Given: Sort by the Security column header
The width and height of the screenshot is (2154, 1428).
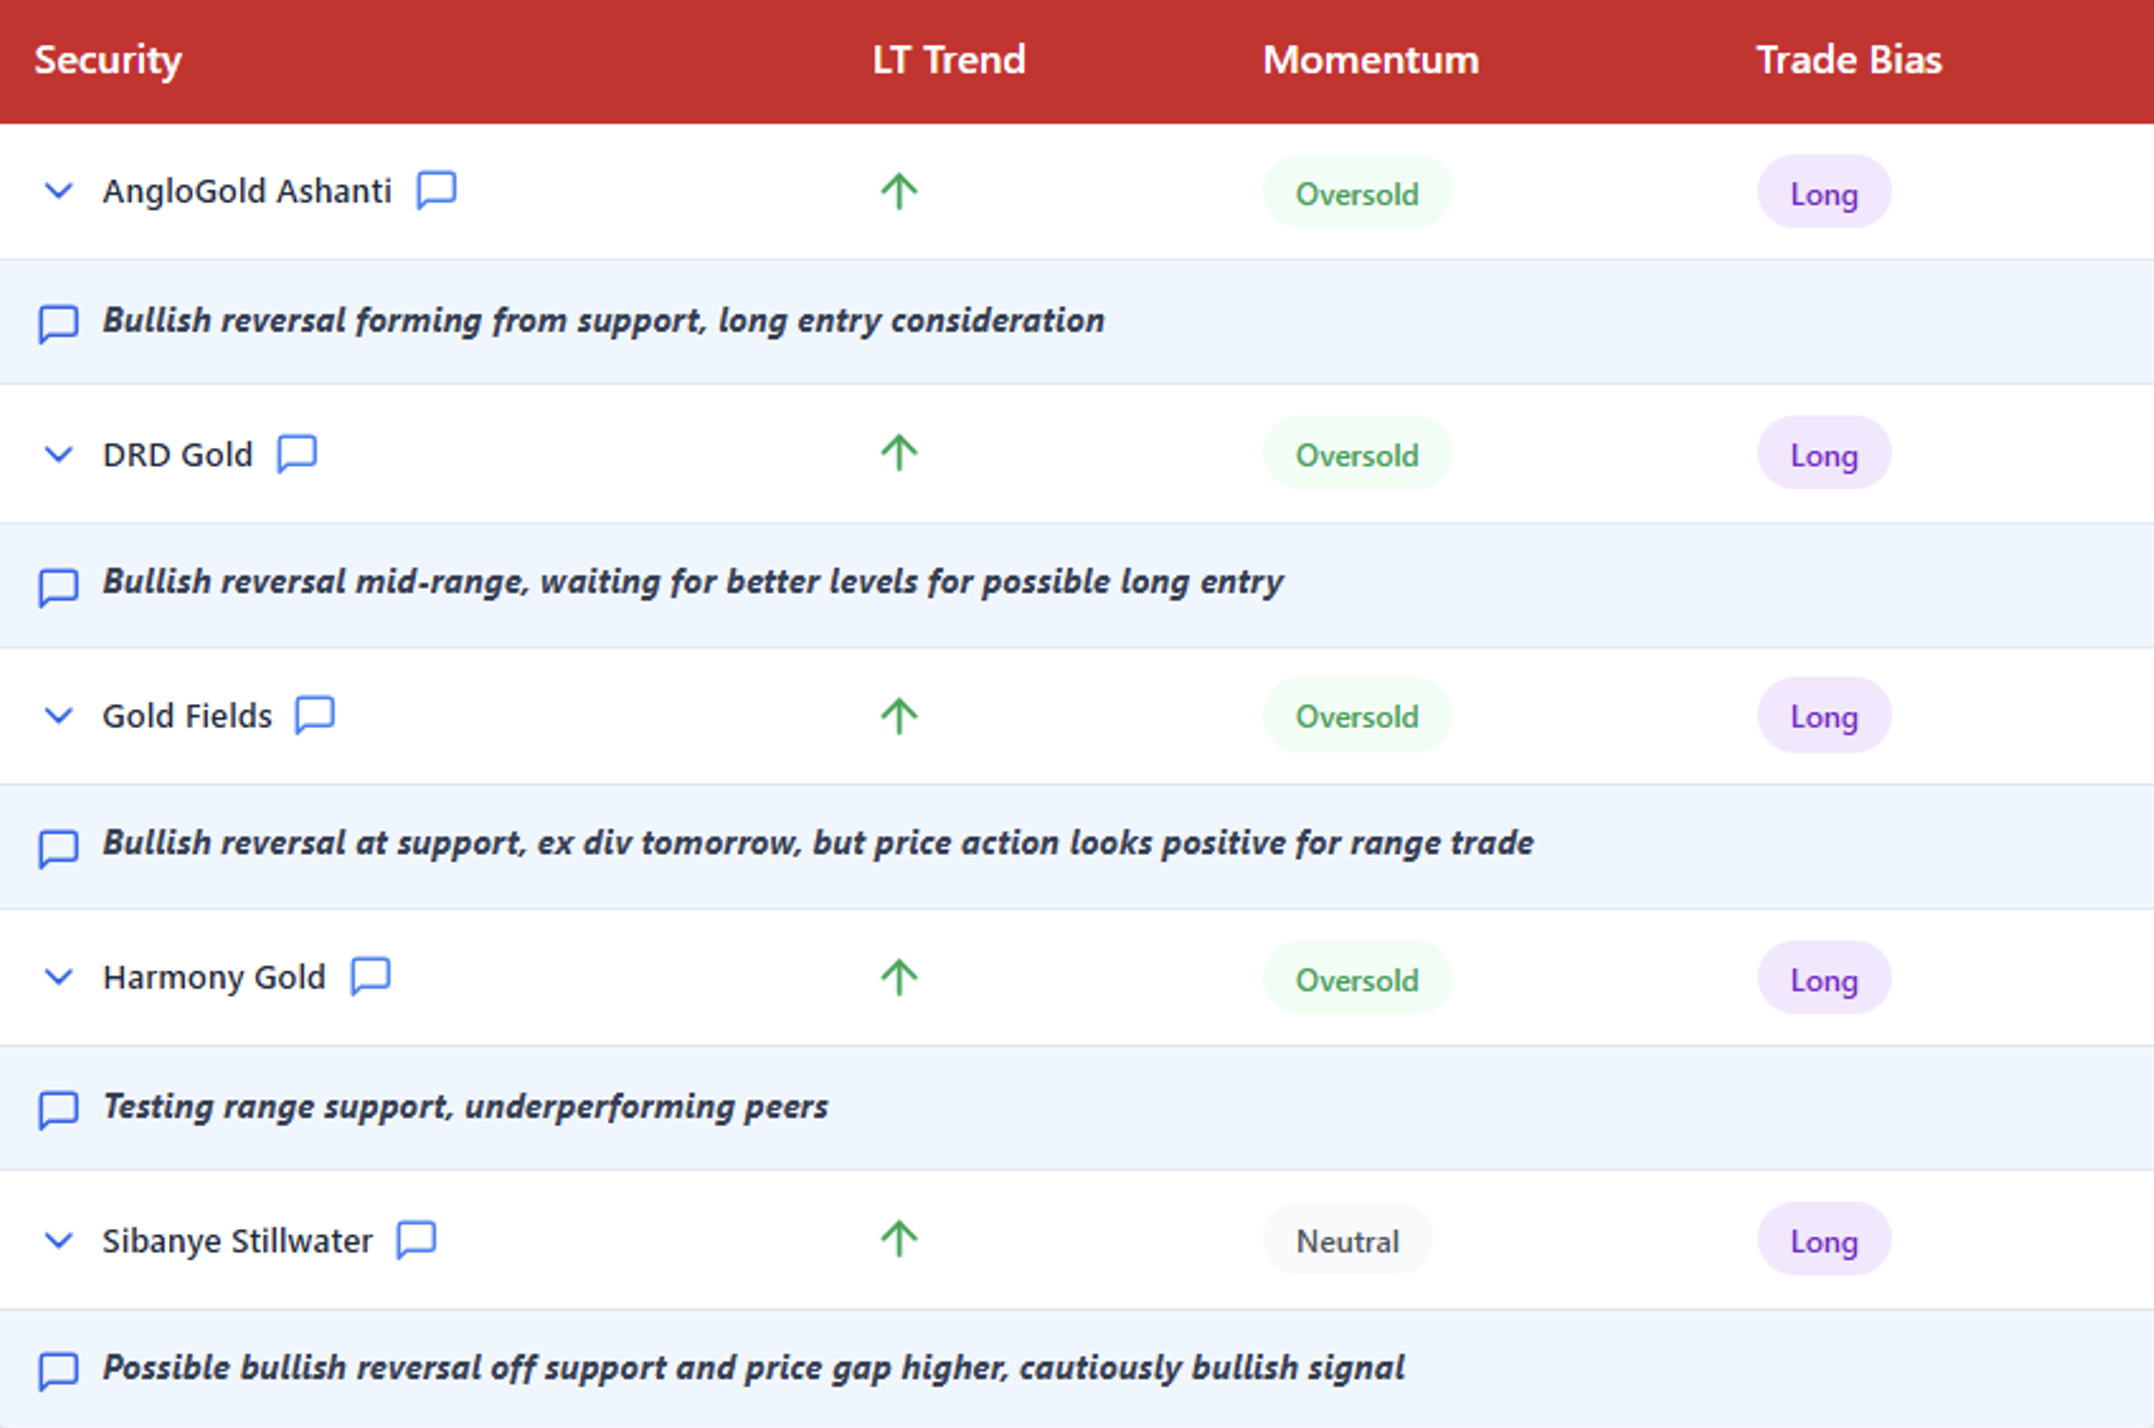Looking at the screenshot, I should 108,60.
